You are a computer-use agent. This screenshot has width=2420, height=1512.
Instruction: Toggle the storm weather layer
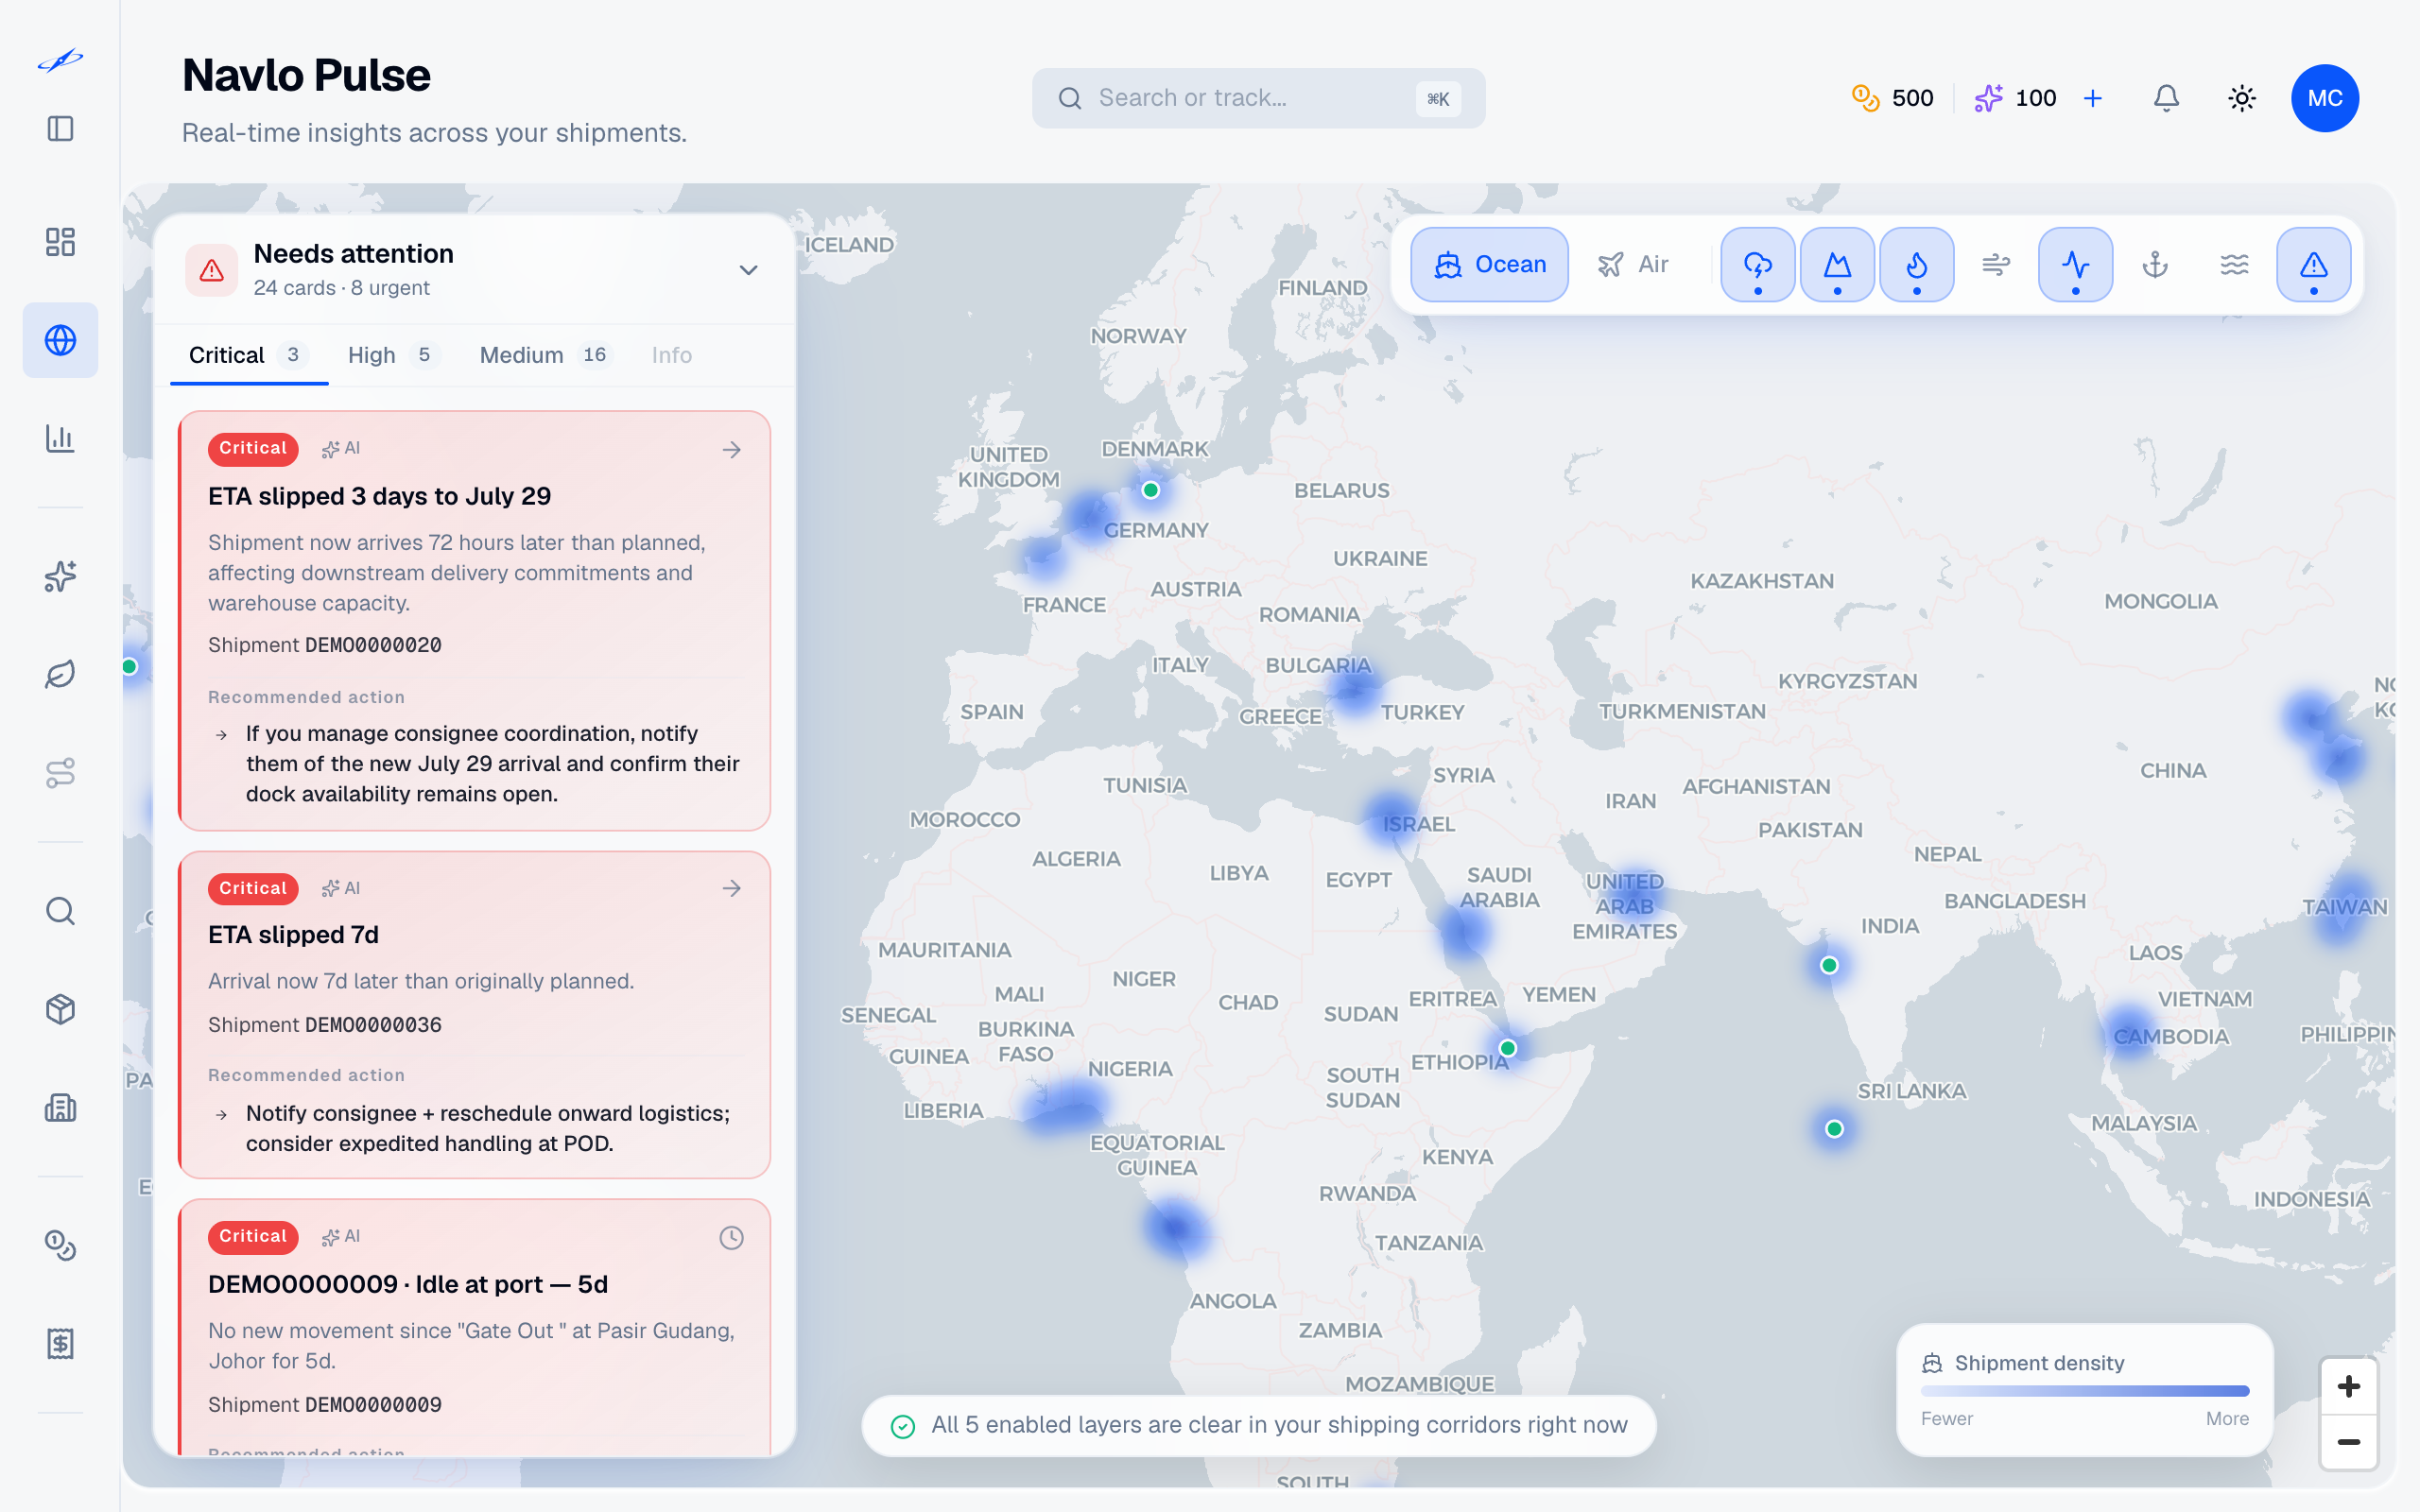point(1758,265)
